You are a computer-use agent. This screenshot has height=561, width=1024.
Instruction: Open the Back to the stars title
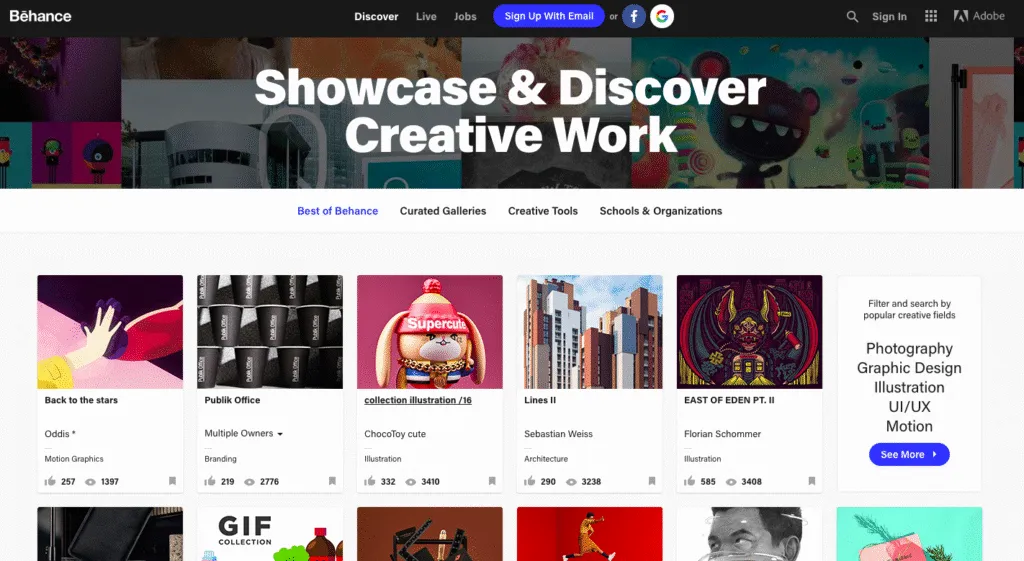81,400
